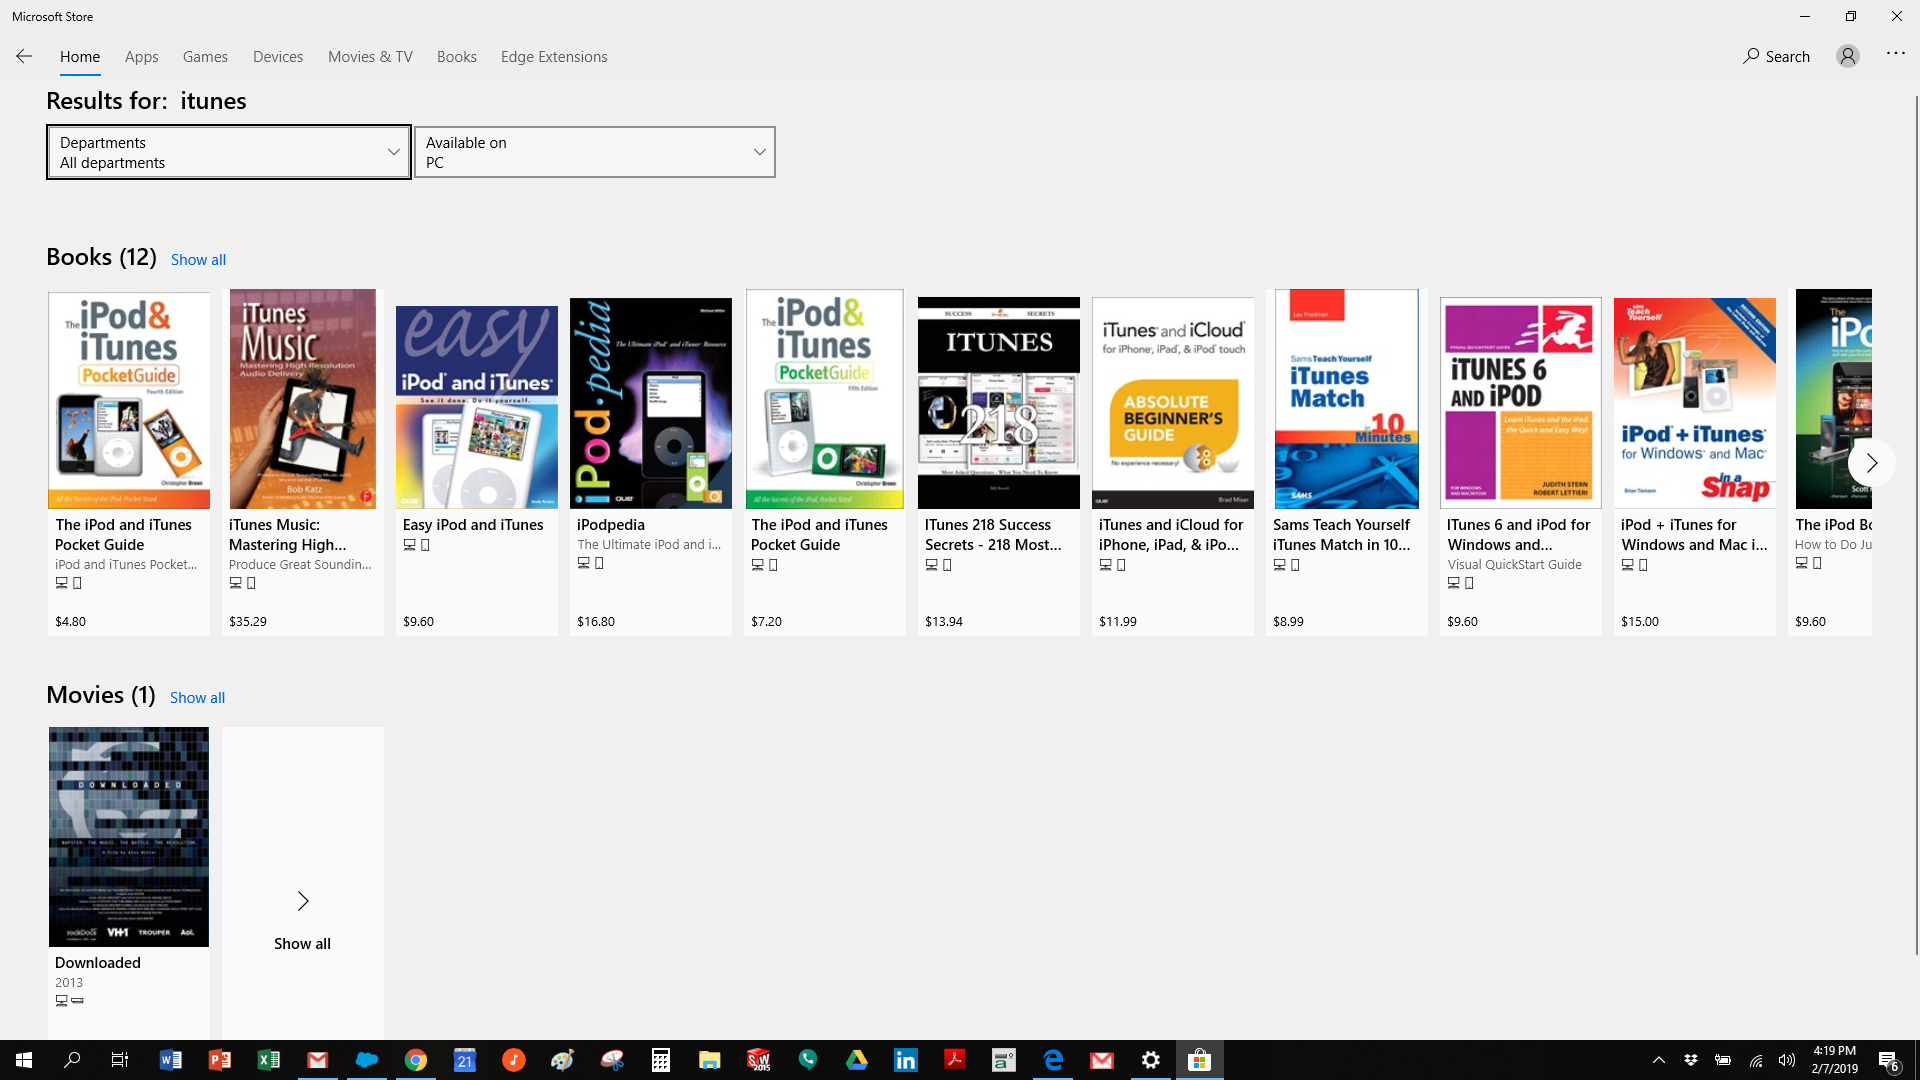Click the $16.80 price on iPodpedia
Viewport: 1920px width, 1080px height.
click(x=596, y=622)
